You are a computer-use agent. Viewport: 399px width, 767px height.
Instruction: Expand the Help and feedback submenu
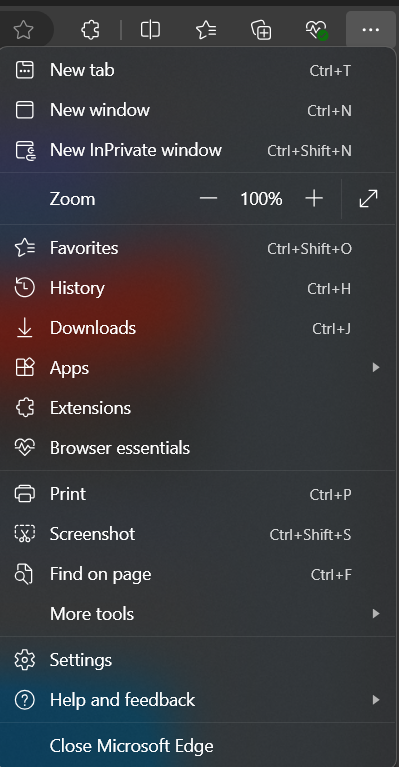tap(198, 699)
